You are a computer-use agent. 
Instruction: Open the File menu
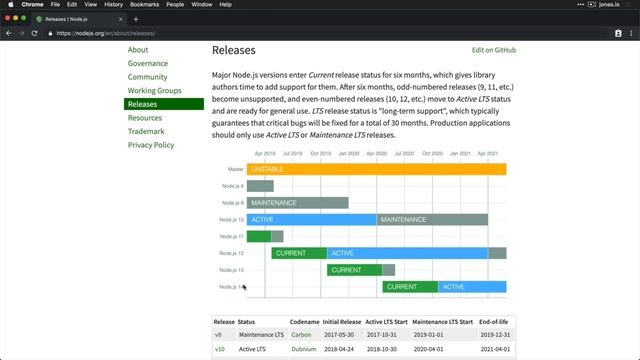[x=55, y=4]
